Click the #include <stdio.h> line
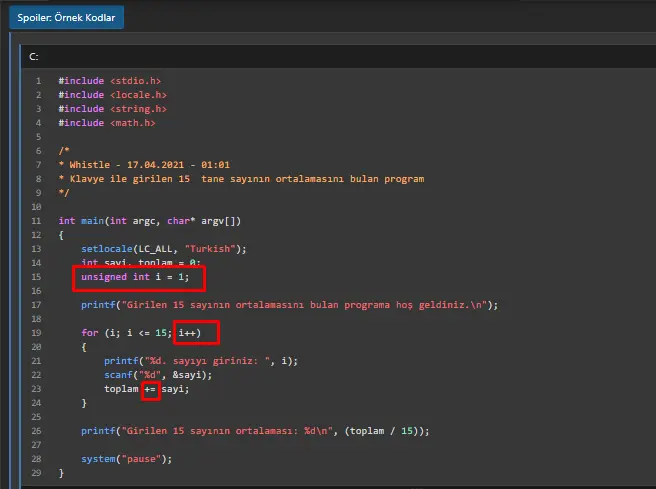This screenshot has width=656, height=489. pos(109,81)
